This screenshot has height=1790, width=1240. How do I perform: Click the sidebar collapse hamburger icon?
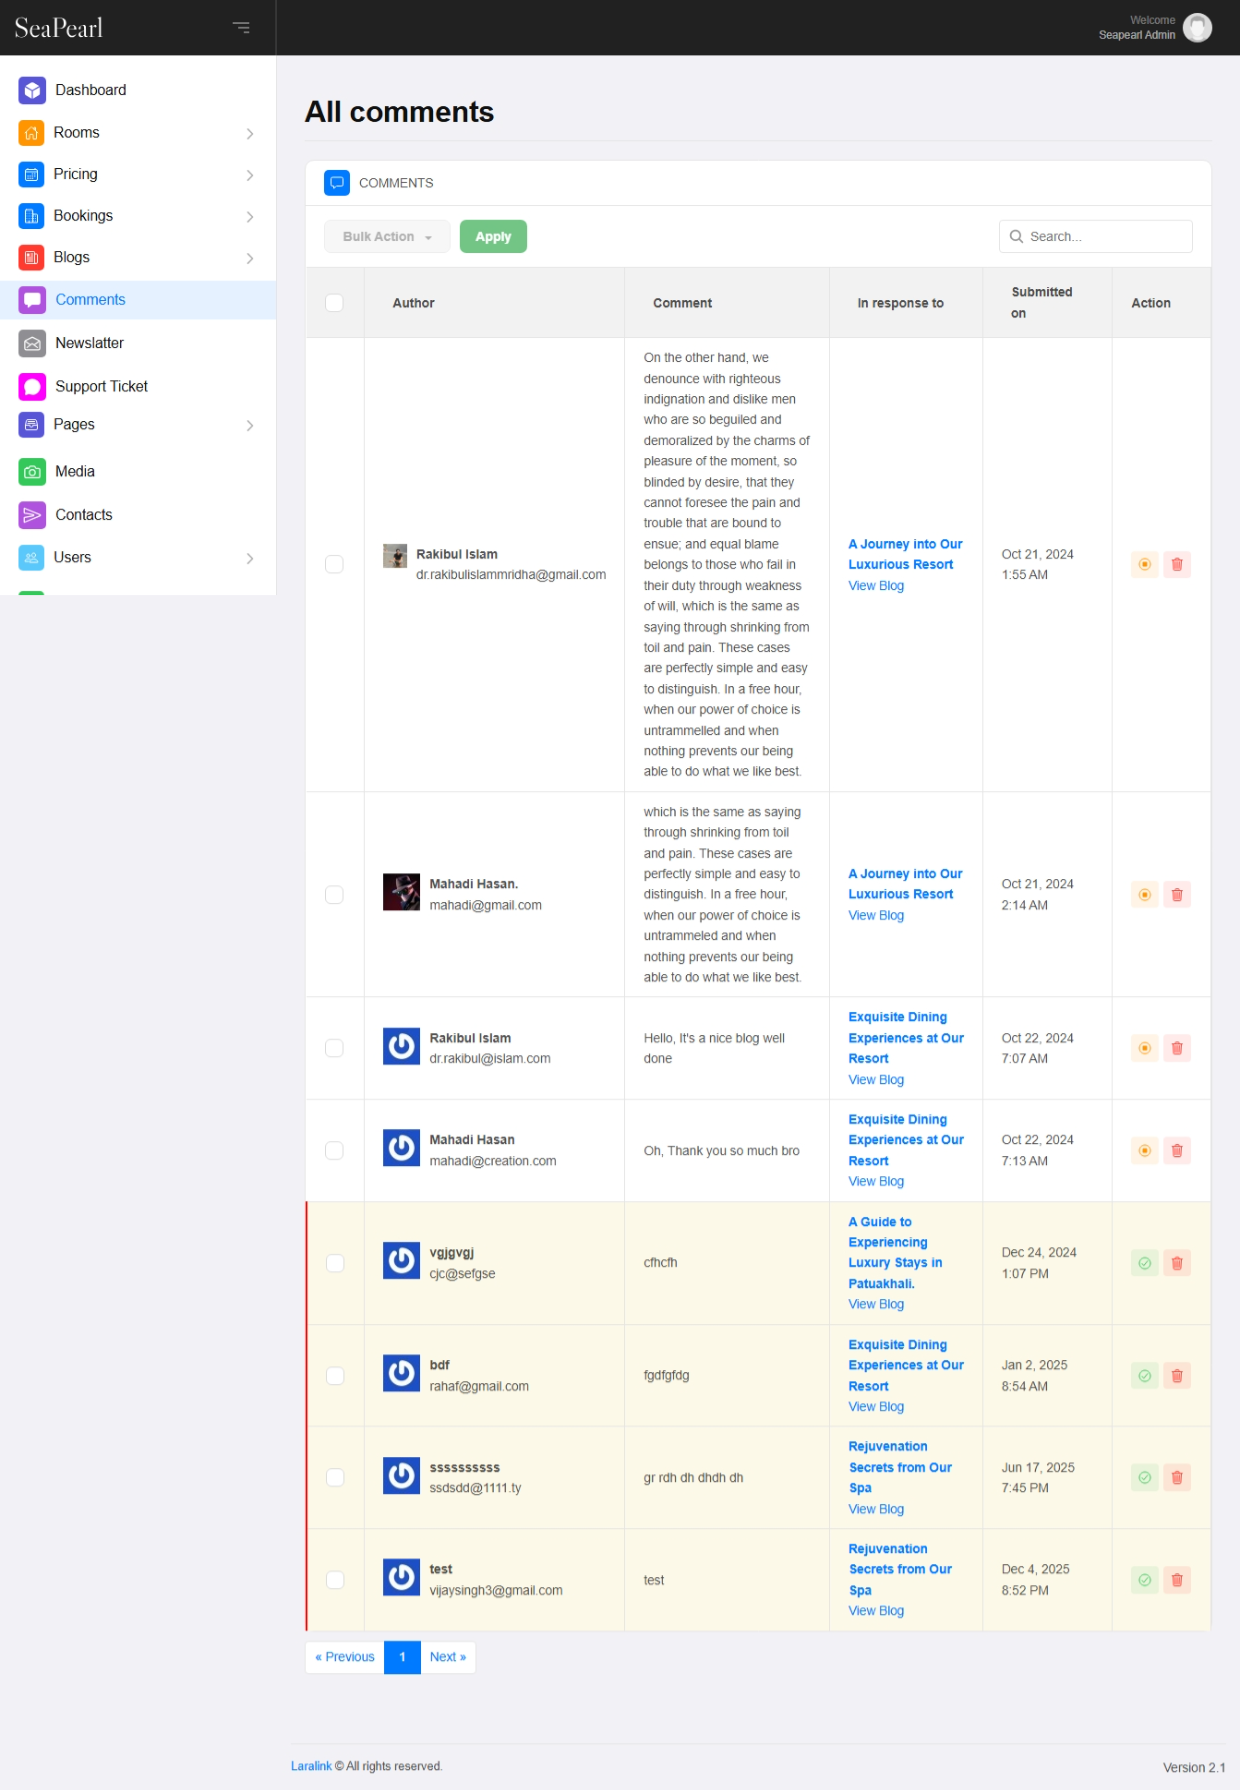point(241,27)
